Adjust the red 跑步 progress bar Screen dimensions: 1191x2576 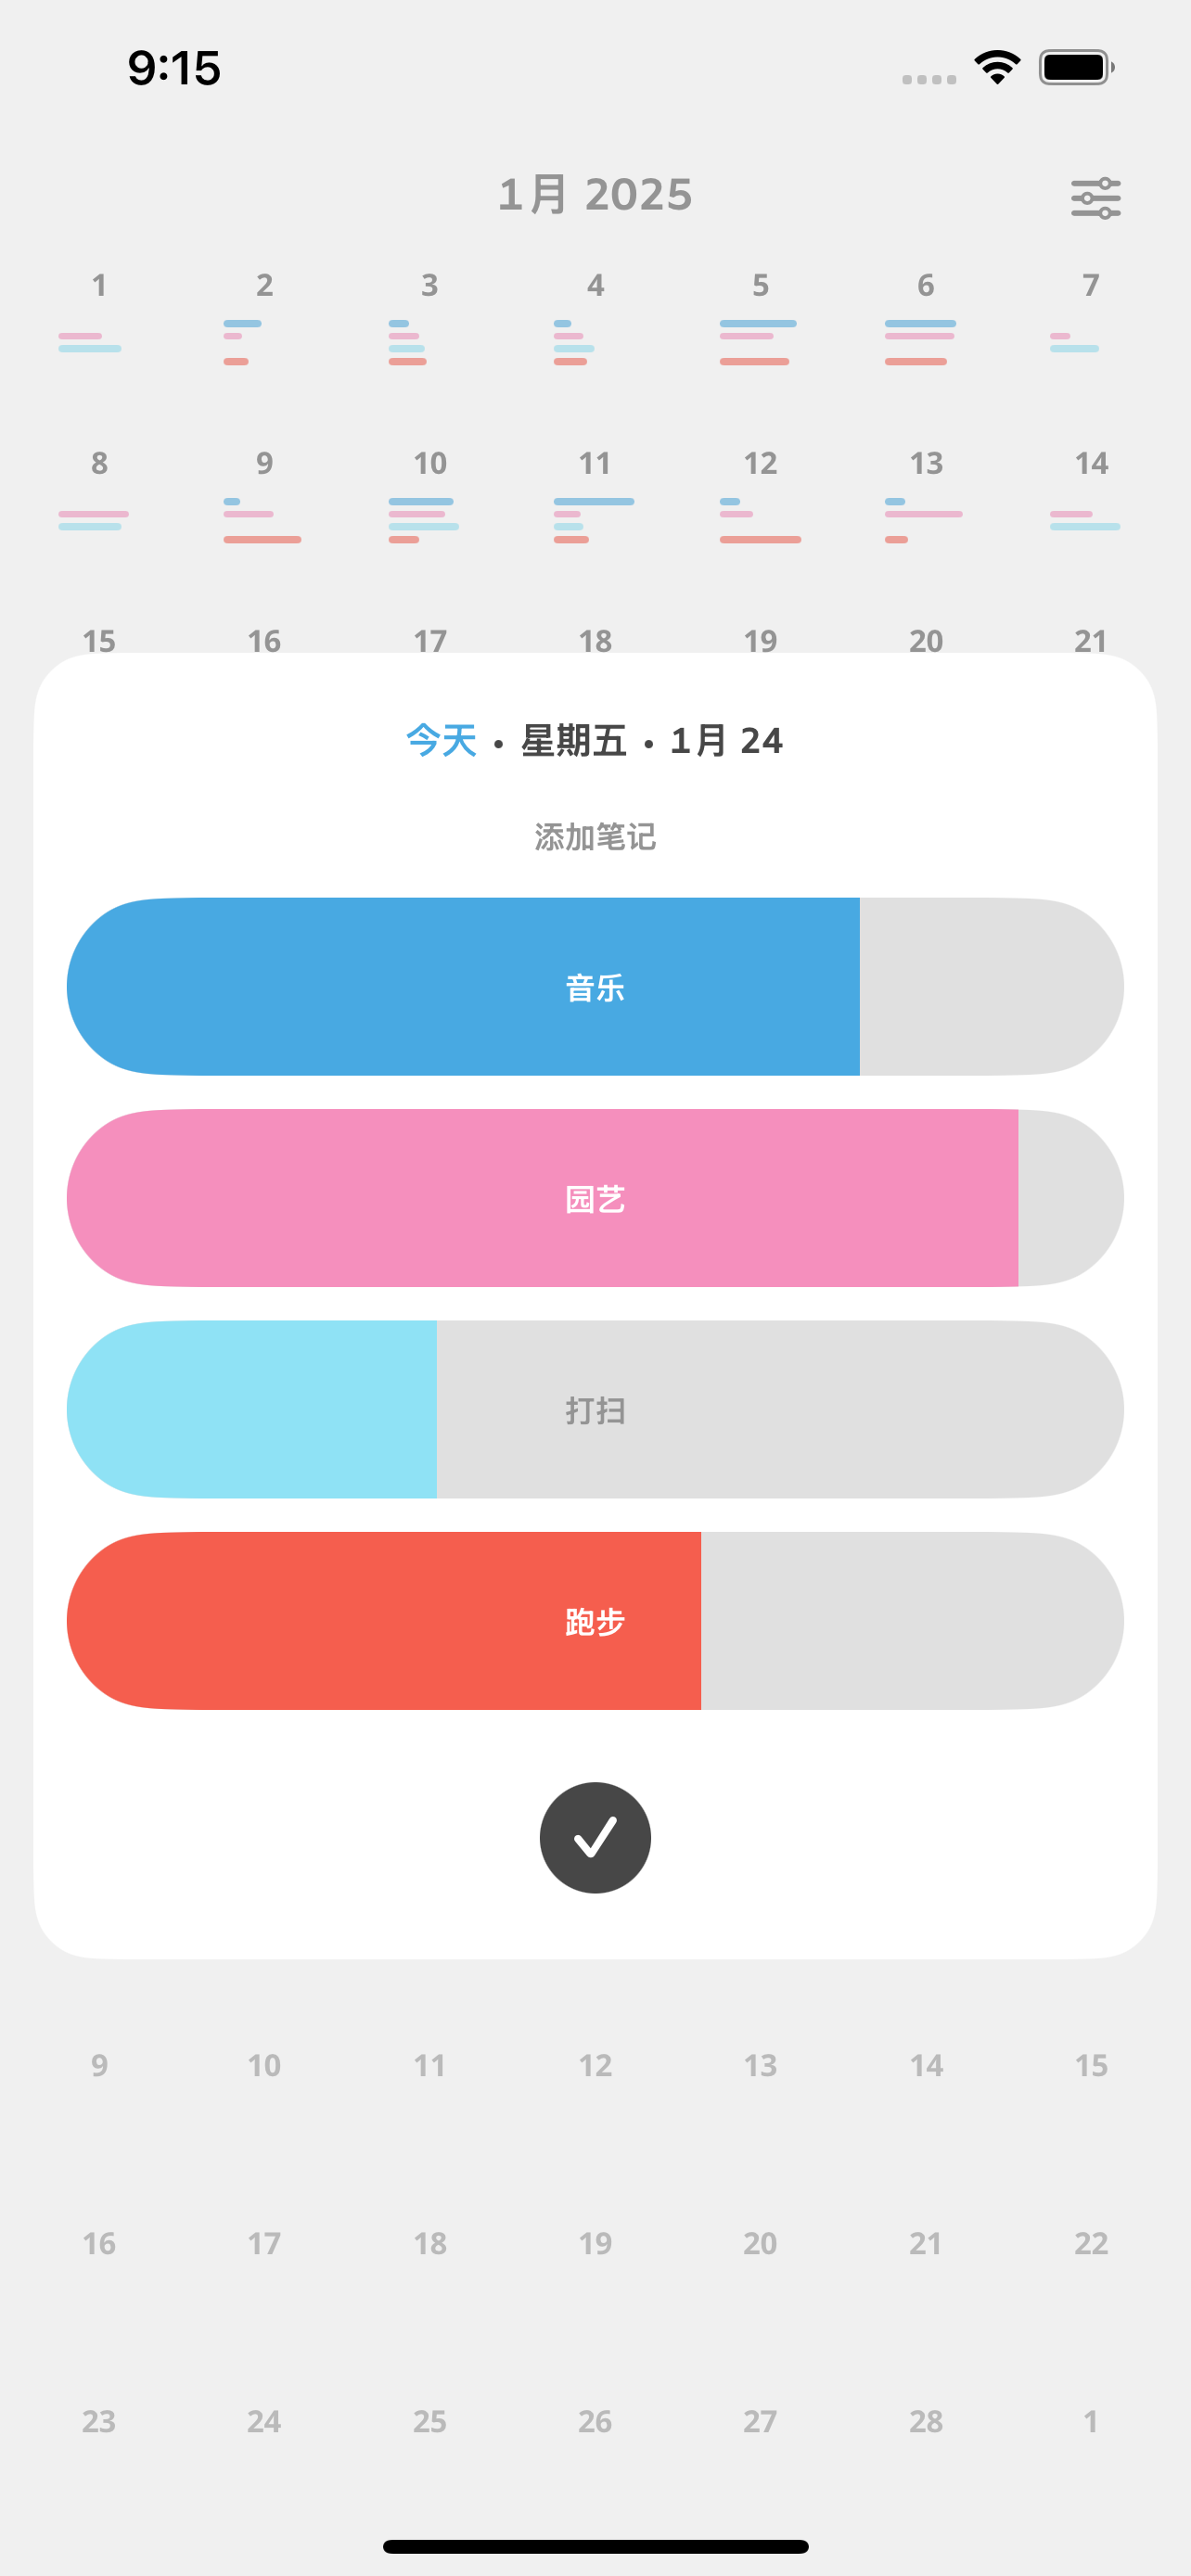pos(595,1620)
